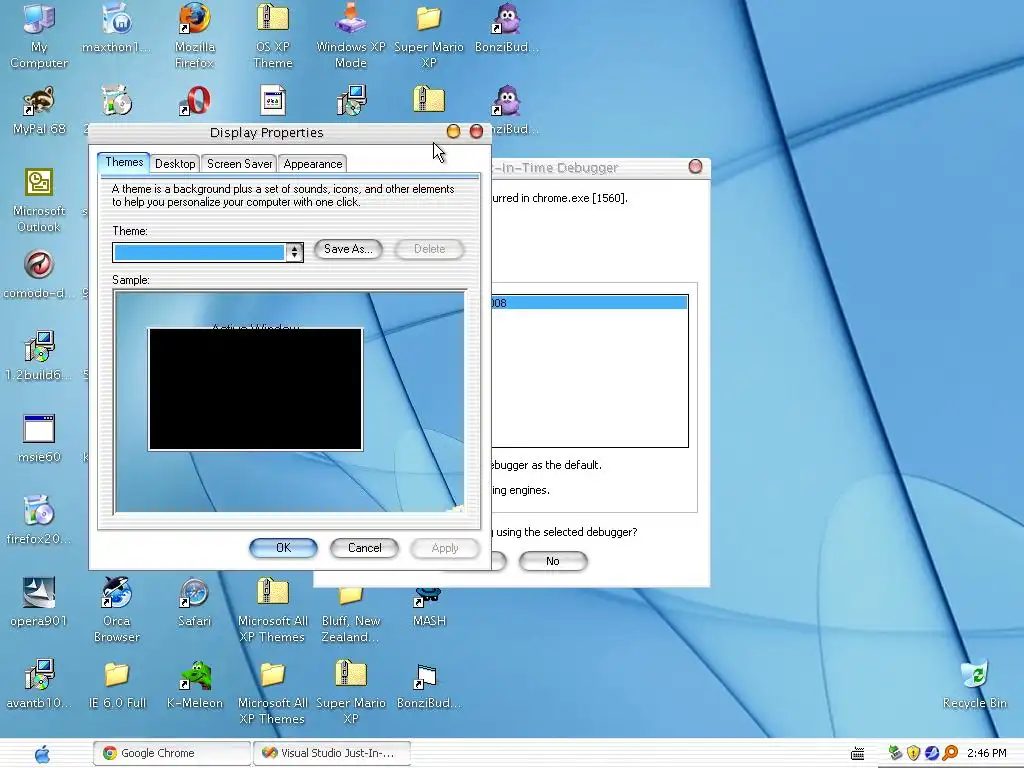Click the keyboard icon in the taskbar

857,754
